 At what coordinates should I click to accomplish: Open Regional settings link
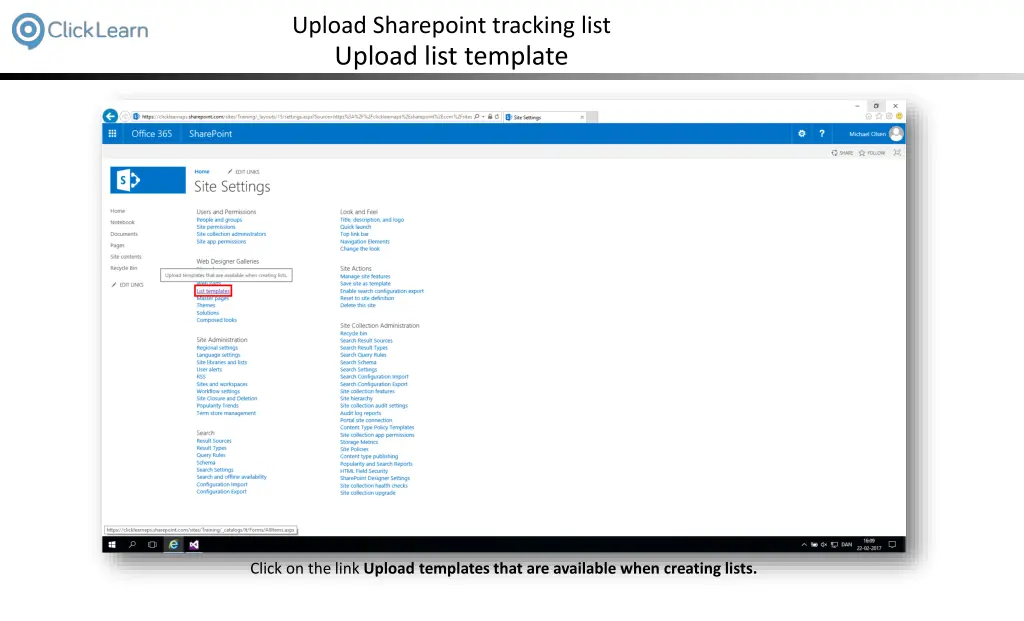pos(217,347)
